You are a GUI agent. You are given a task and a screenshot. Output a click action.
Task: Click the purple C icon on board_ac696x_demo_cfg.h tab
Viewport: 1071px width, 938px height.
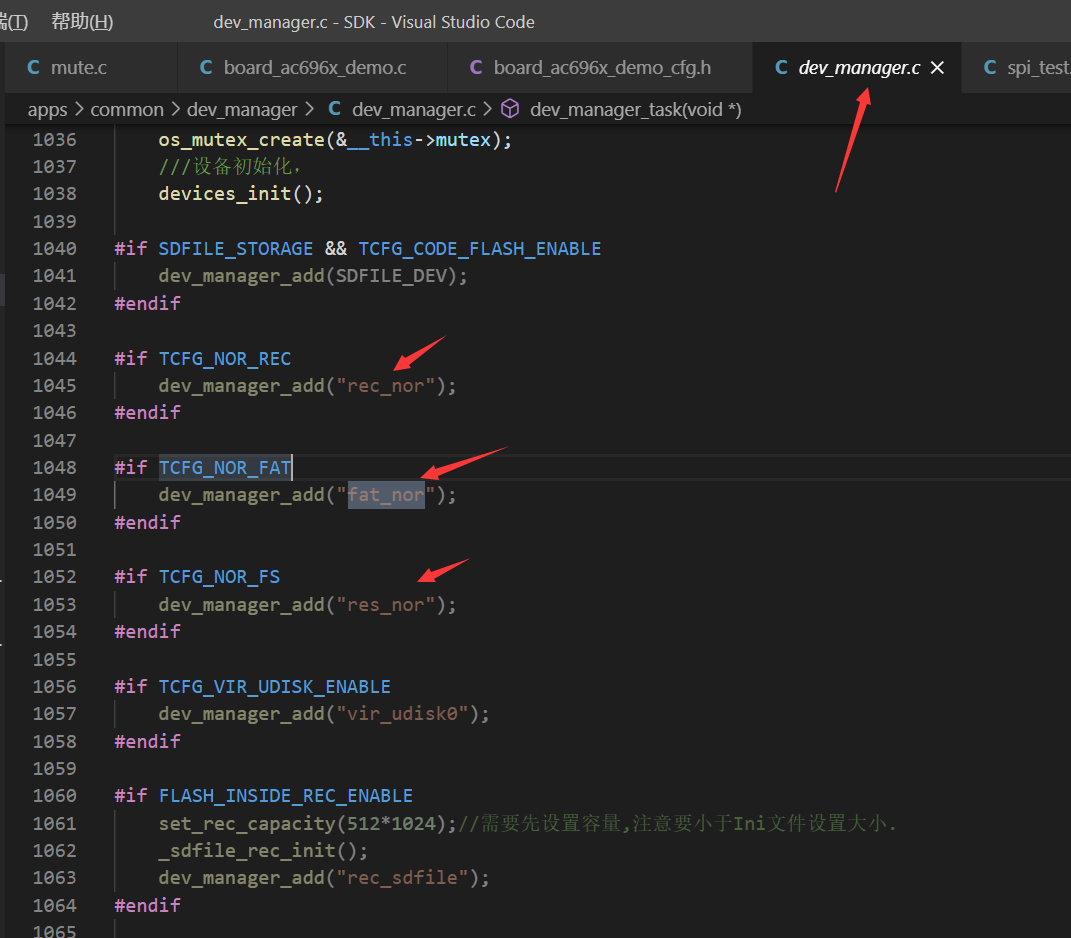click(476, 68)
